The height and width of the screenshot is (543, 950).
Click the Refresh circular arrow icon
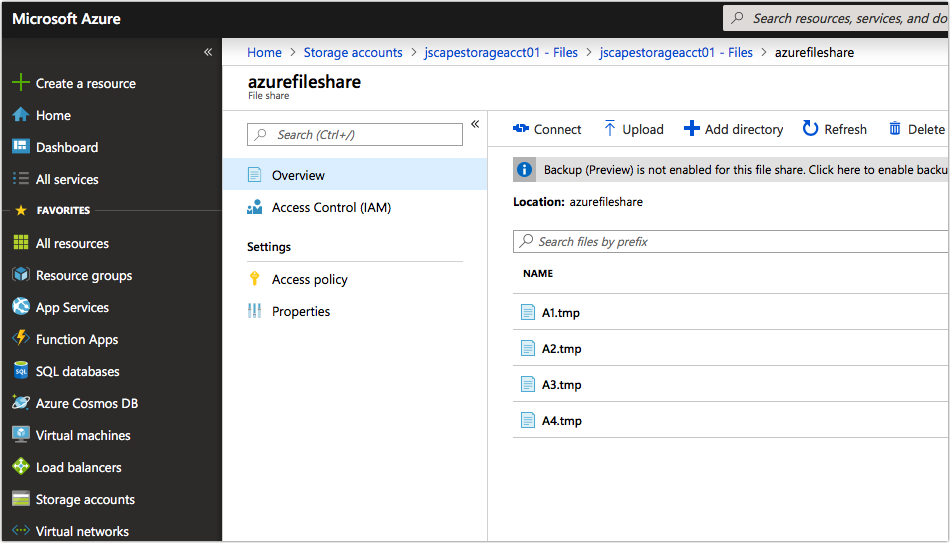point(810,128)
